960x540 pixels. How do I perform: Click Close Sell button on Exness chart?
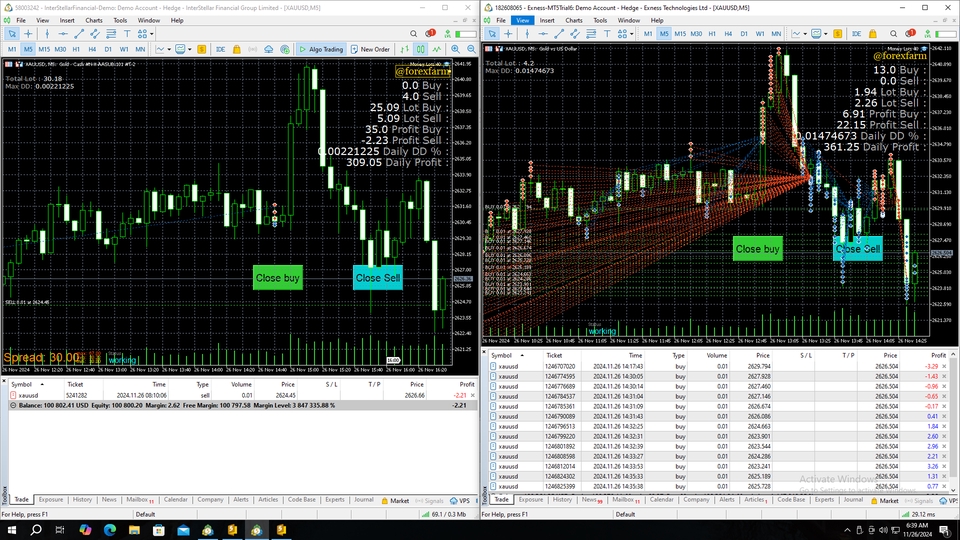[858, 249]
